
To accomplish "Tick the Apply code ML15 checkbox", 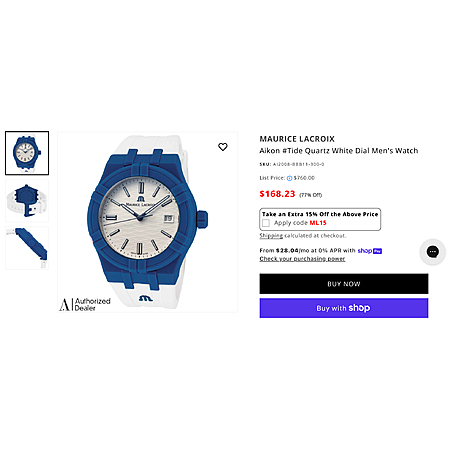I will [266, 223].
